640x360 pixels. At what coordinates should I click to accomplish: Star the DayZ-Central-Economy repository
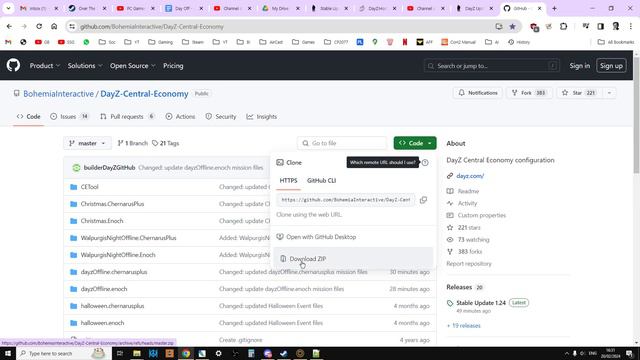[x=579, y=93]
